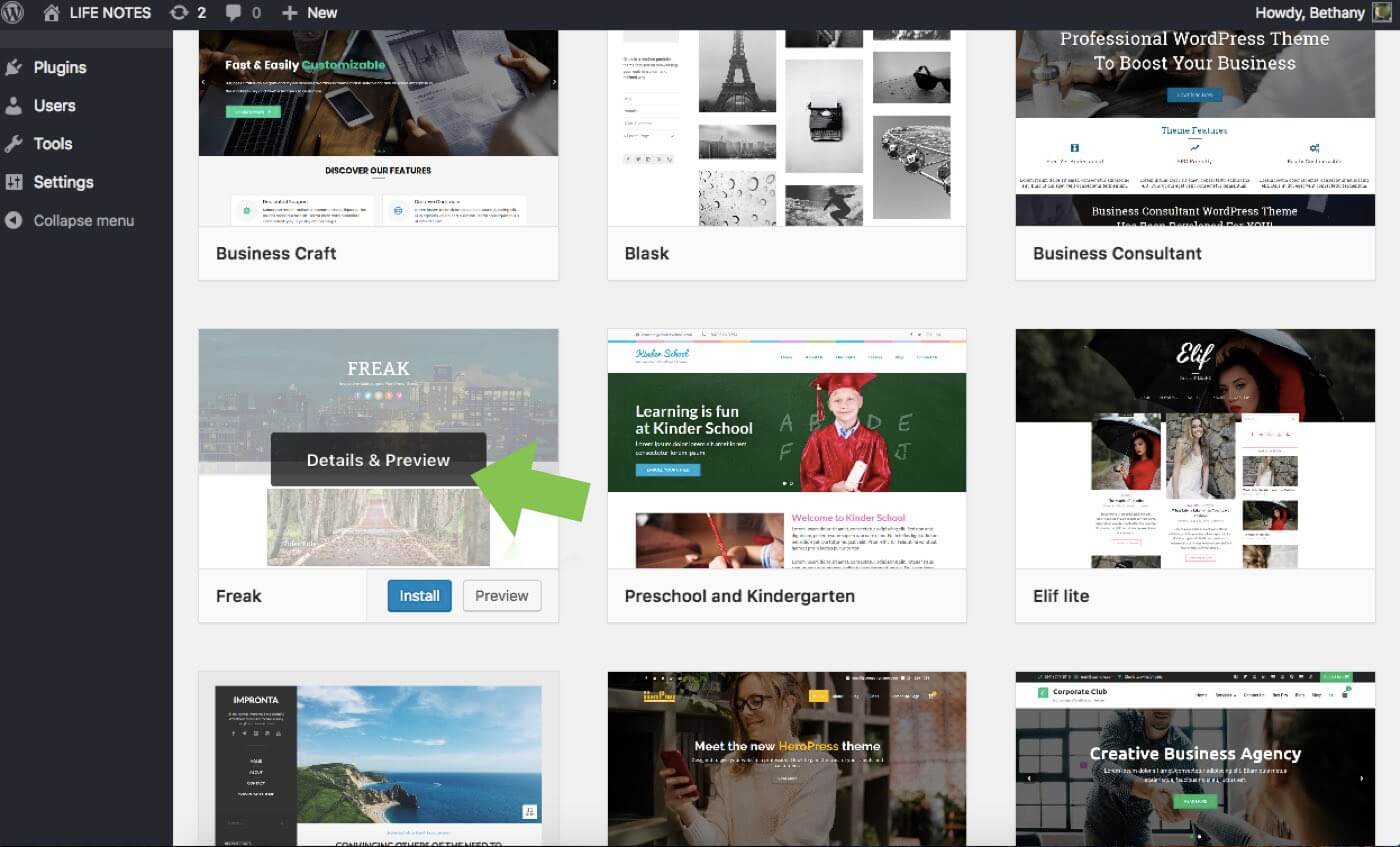
Task: Open the Plugins menu item
Action: click(60, 67)
